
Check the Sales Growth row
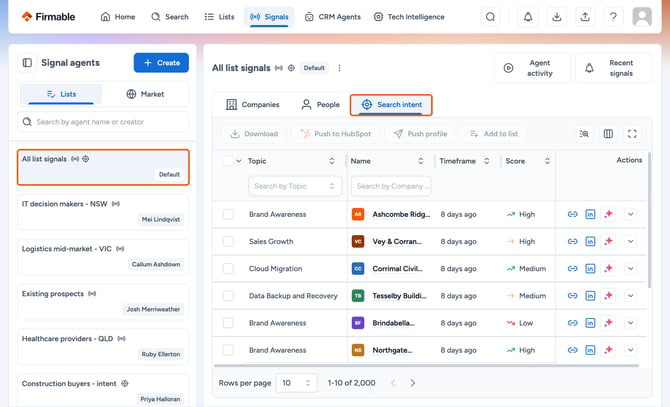point(228,241)
